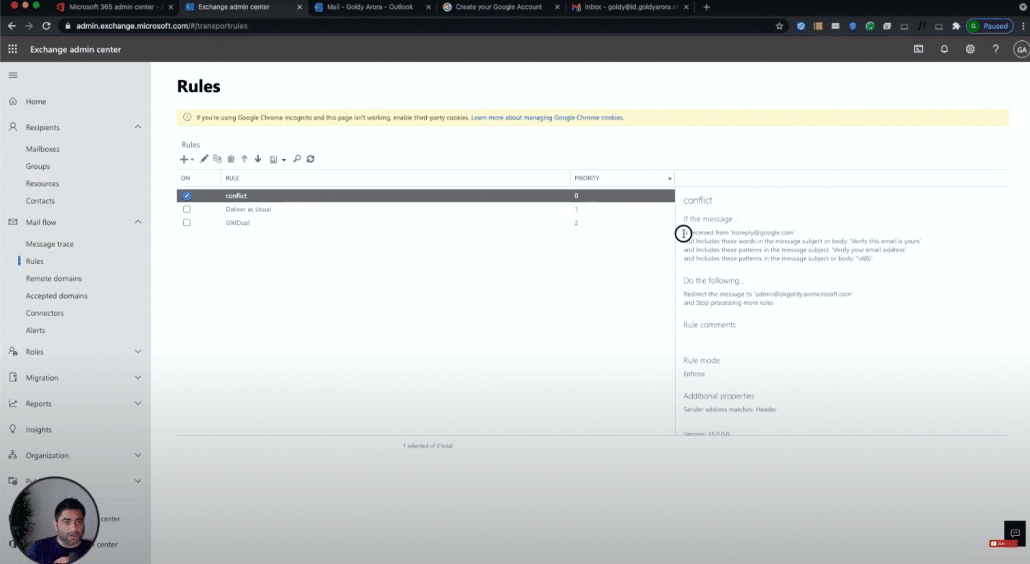Image resolution: width=1030 pixels, height=564 pixels.
Task: Add a new rule with plus icon
Action: point(184,160)
